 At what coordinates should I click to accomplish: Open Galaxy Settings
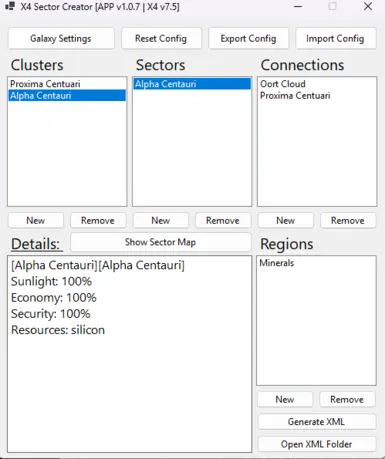61,39
